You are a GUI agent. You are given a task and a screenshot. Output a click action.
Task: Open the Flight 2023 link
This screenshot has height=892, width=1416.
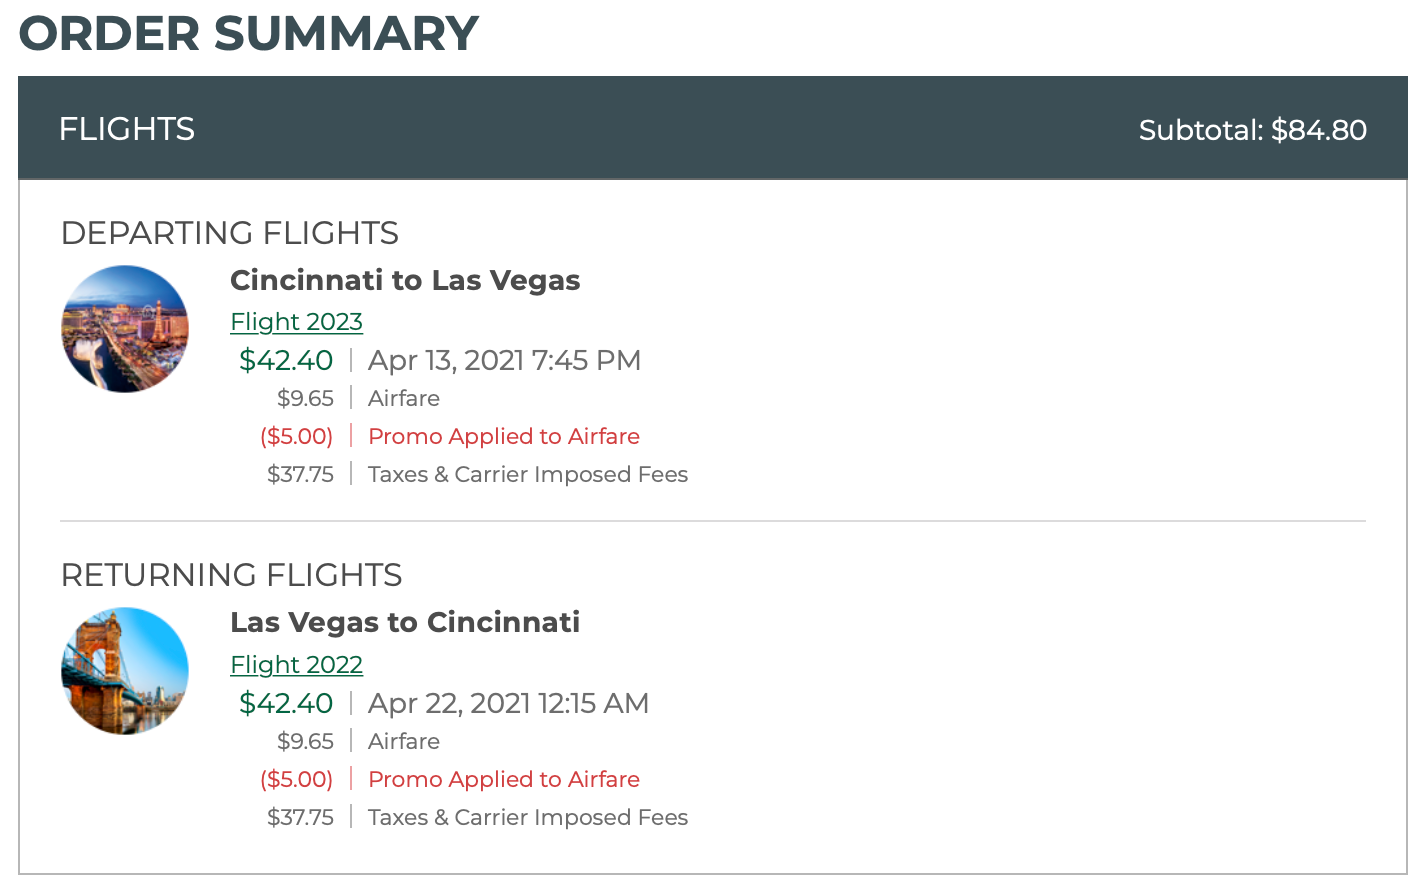(296, 321)
